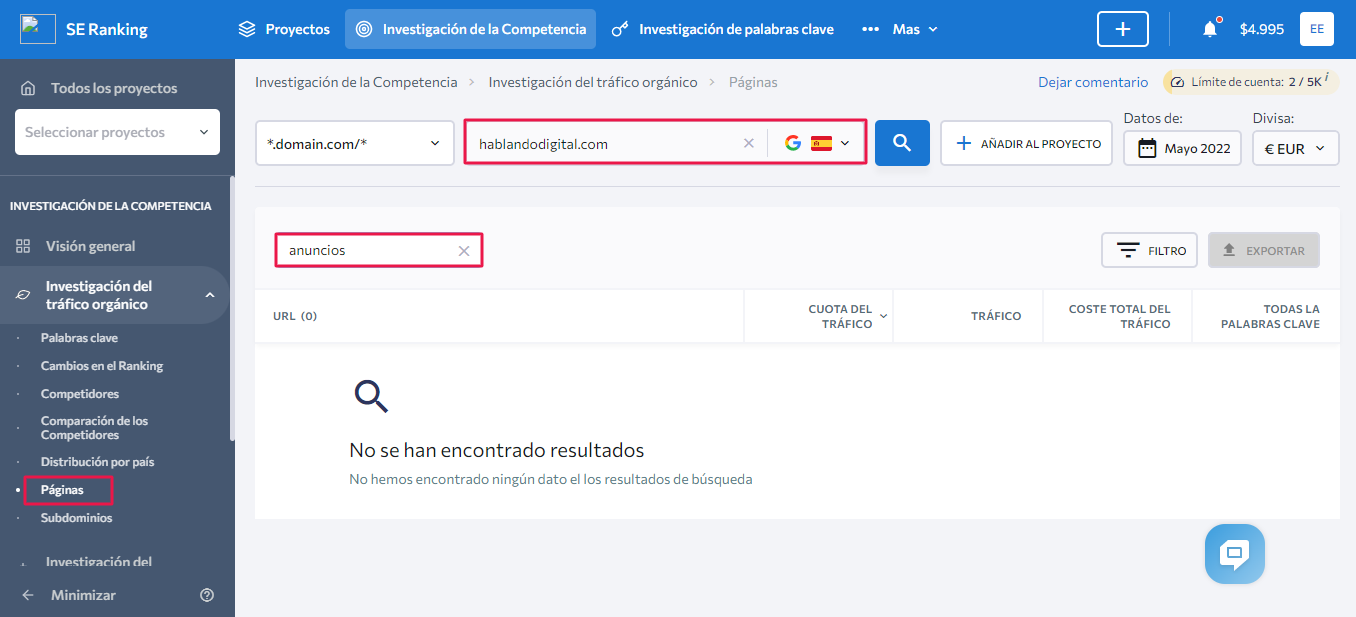Open the Proyectos menu
1356x617 pixels.
point(284,29)
